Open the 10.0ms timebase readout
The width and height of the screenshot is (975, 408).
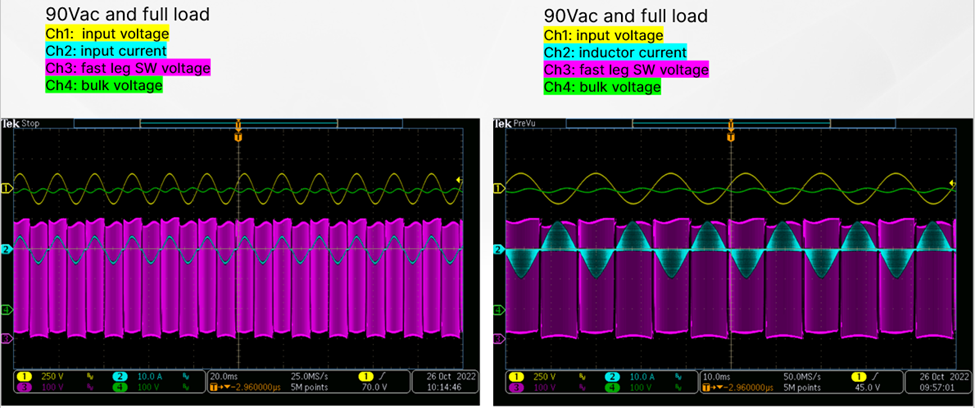(718, 377)
